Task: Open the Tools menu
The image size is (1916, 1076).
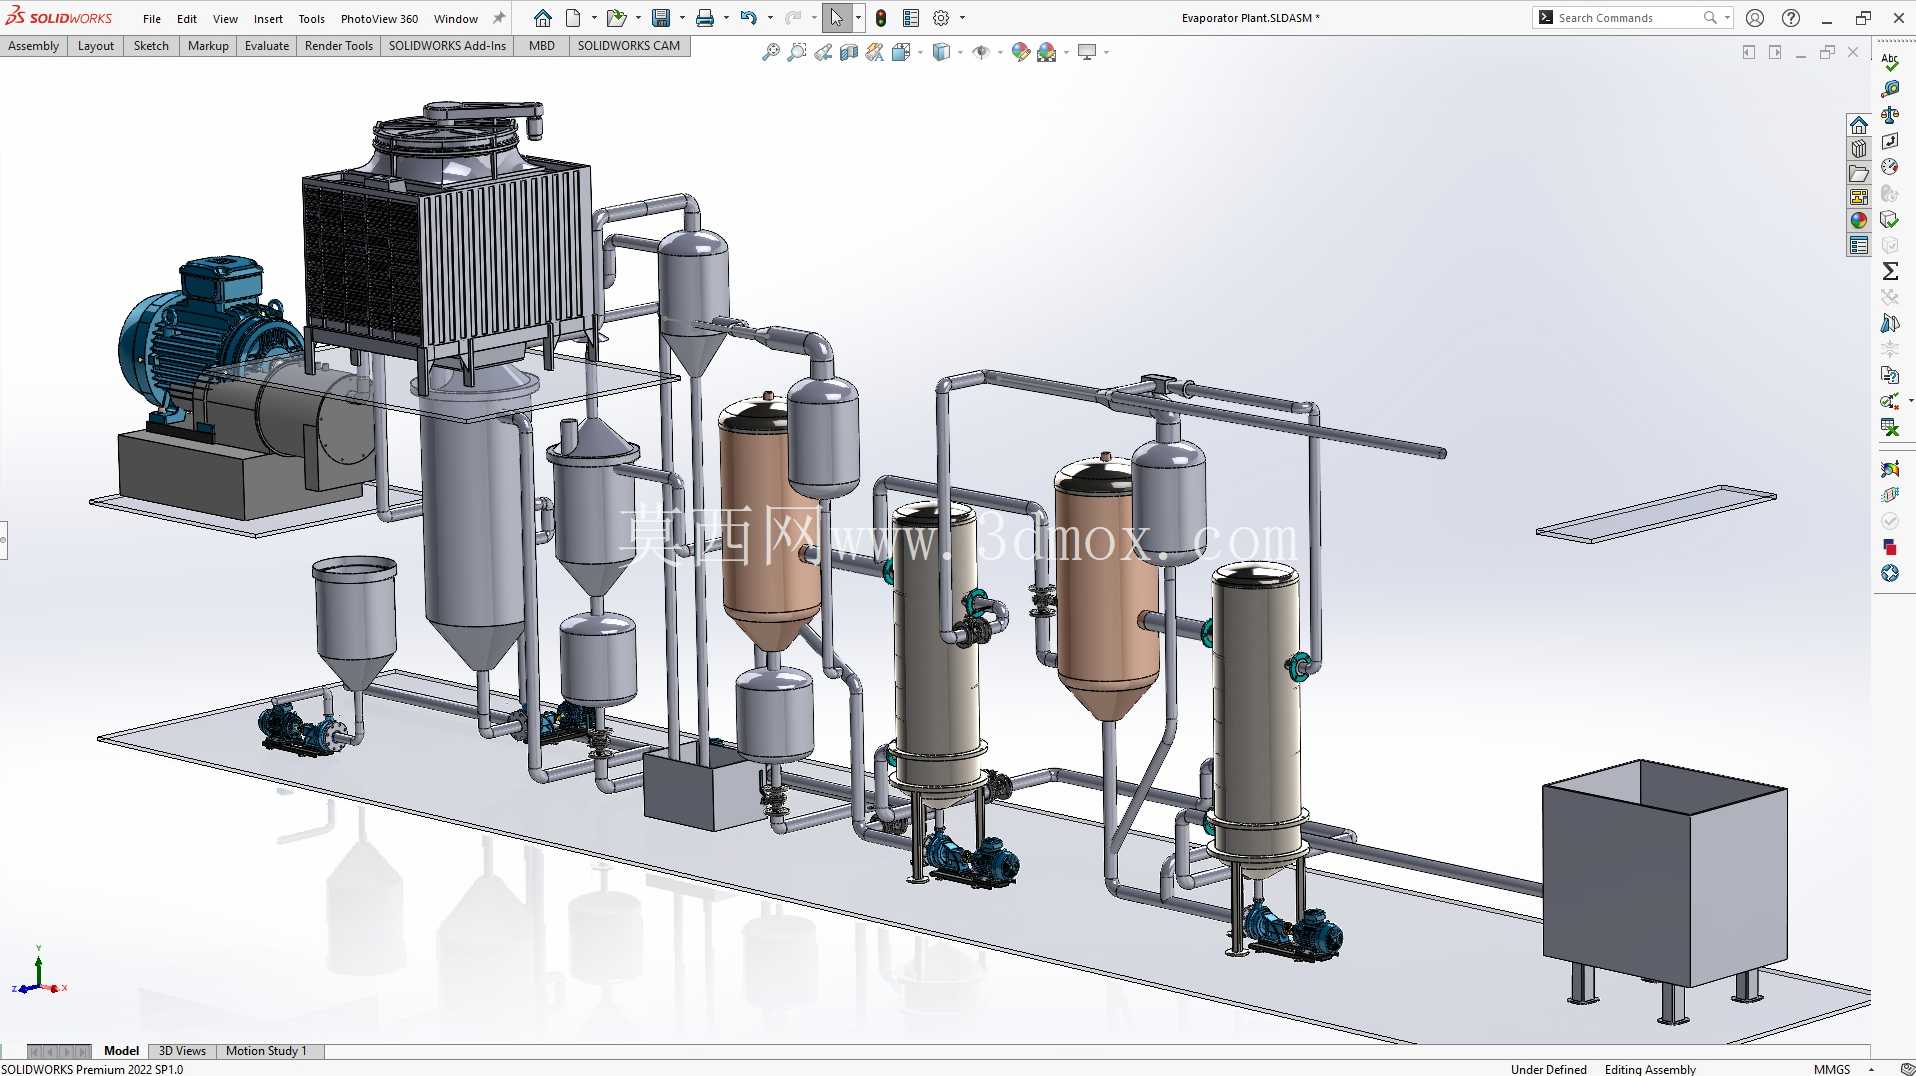Action: 311,18
